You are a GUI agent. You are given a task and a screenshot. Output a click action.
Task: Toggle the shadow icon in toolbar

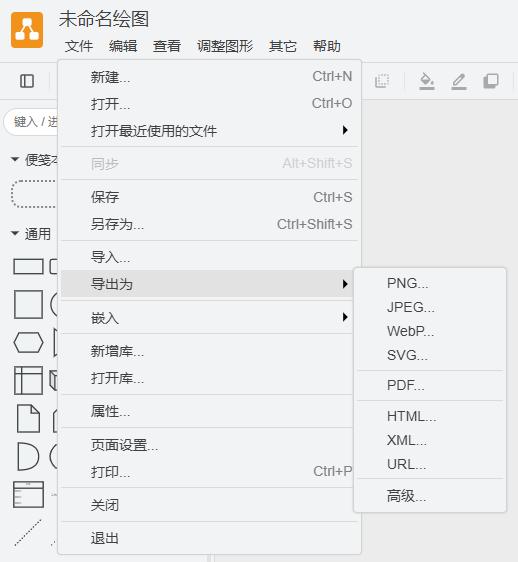491,81
